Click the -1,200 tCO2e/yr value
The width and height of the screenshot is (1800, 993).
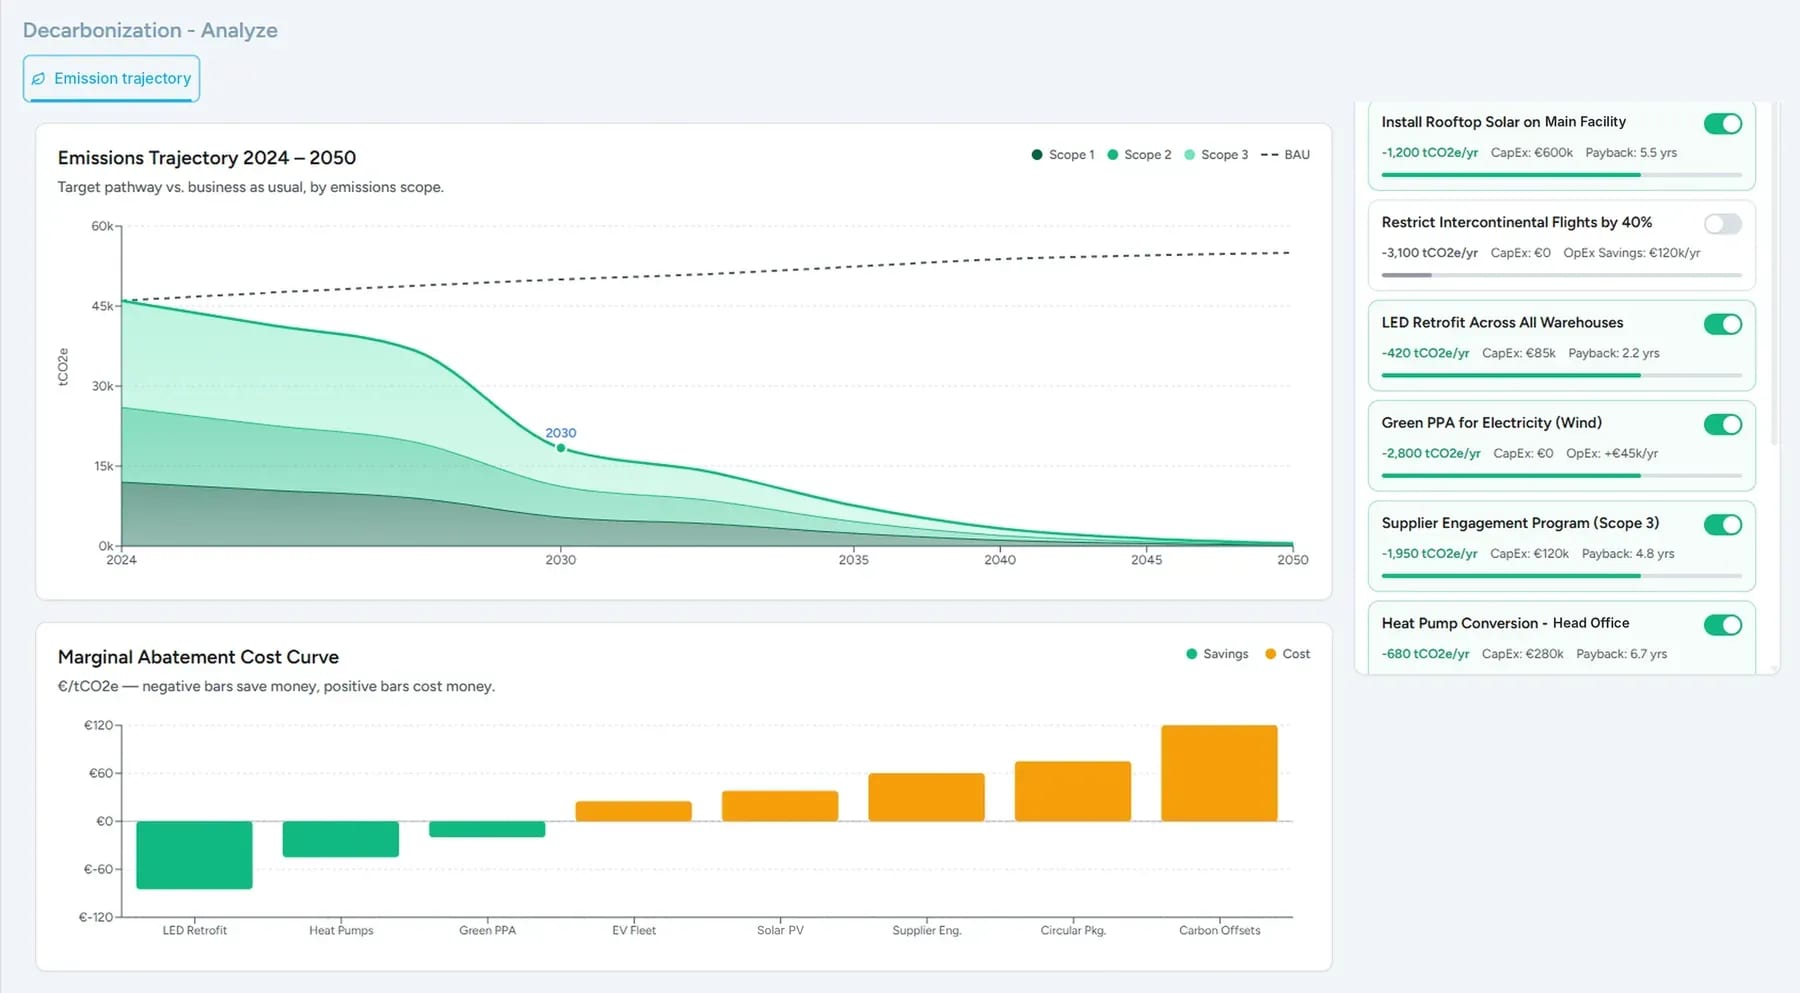click(x=1429, y=152)
